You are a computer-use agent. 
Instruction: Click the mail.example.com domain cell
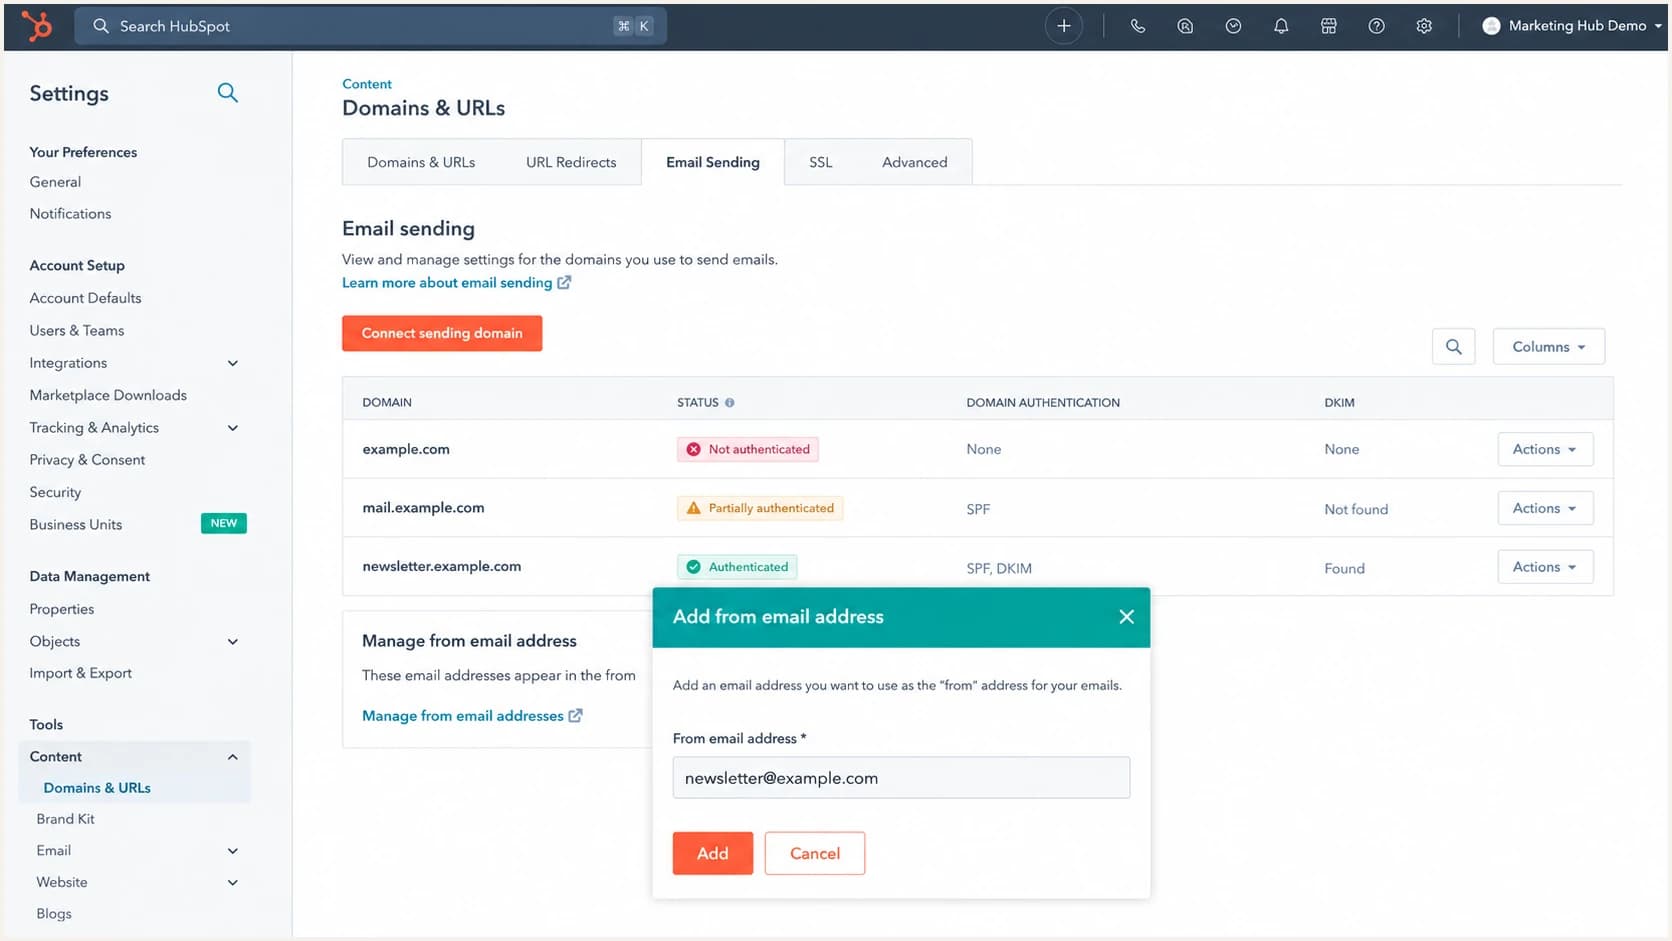point(423,507)
